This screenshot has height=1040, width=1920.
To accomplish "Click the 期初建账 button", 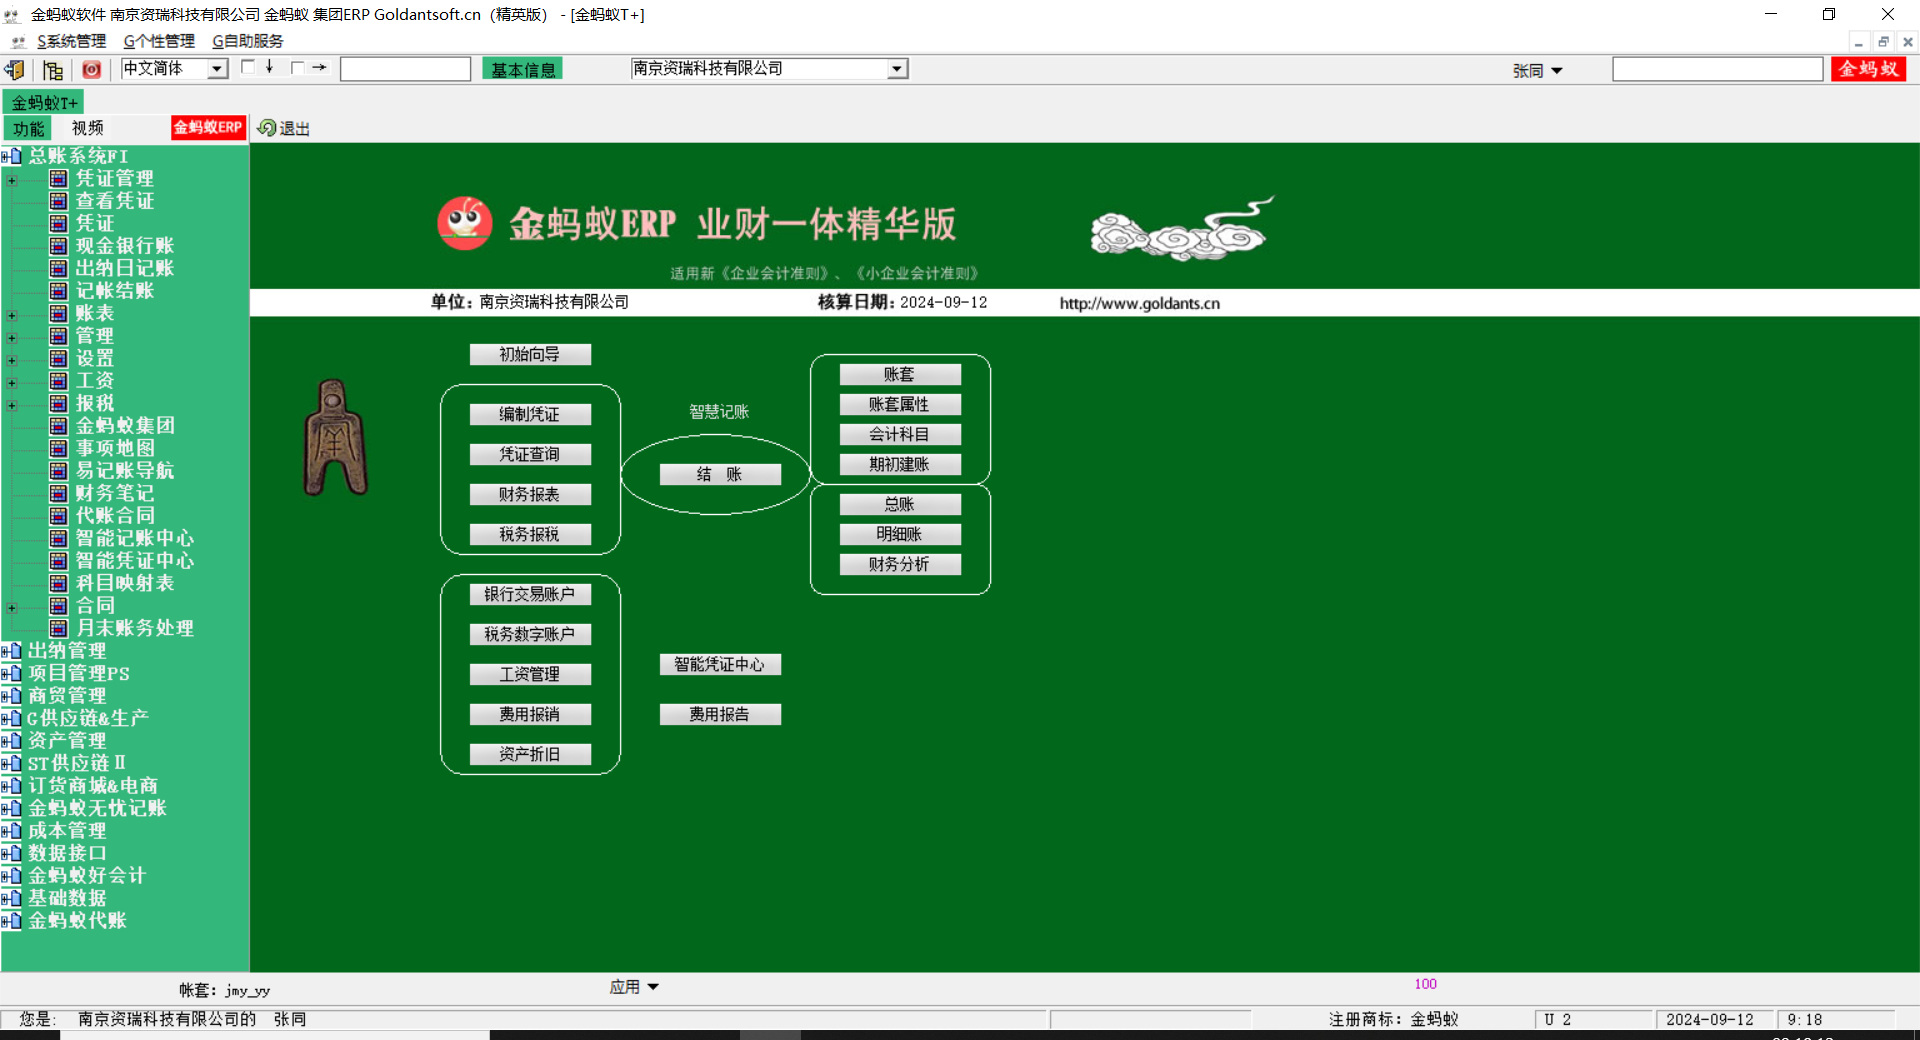I will tap(900, 464).
